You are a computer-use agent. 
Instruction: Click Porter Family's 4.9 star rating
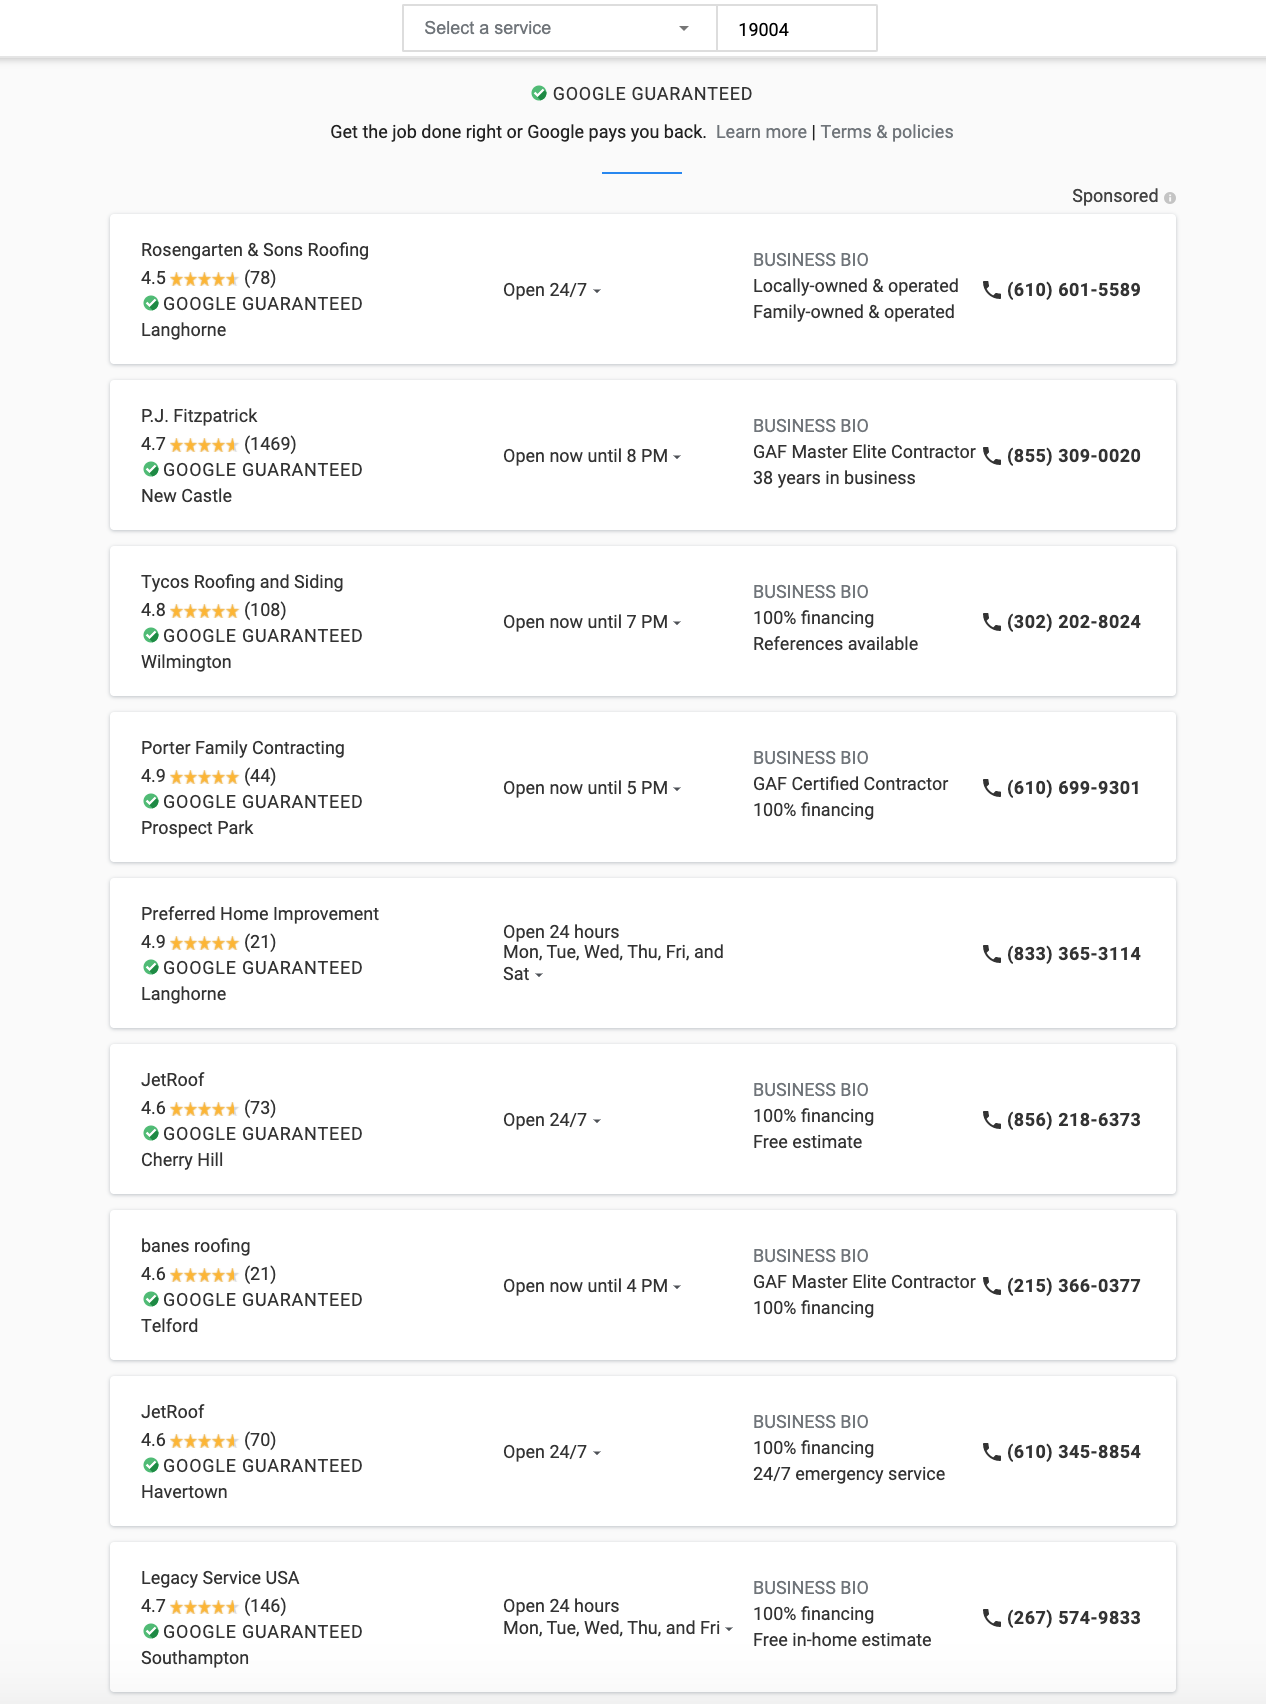click(x=204, y=776)
